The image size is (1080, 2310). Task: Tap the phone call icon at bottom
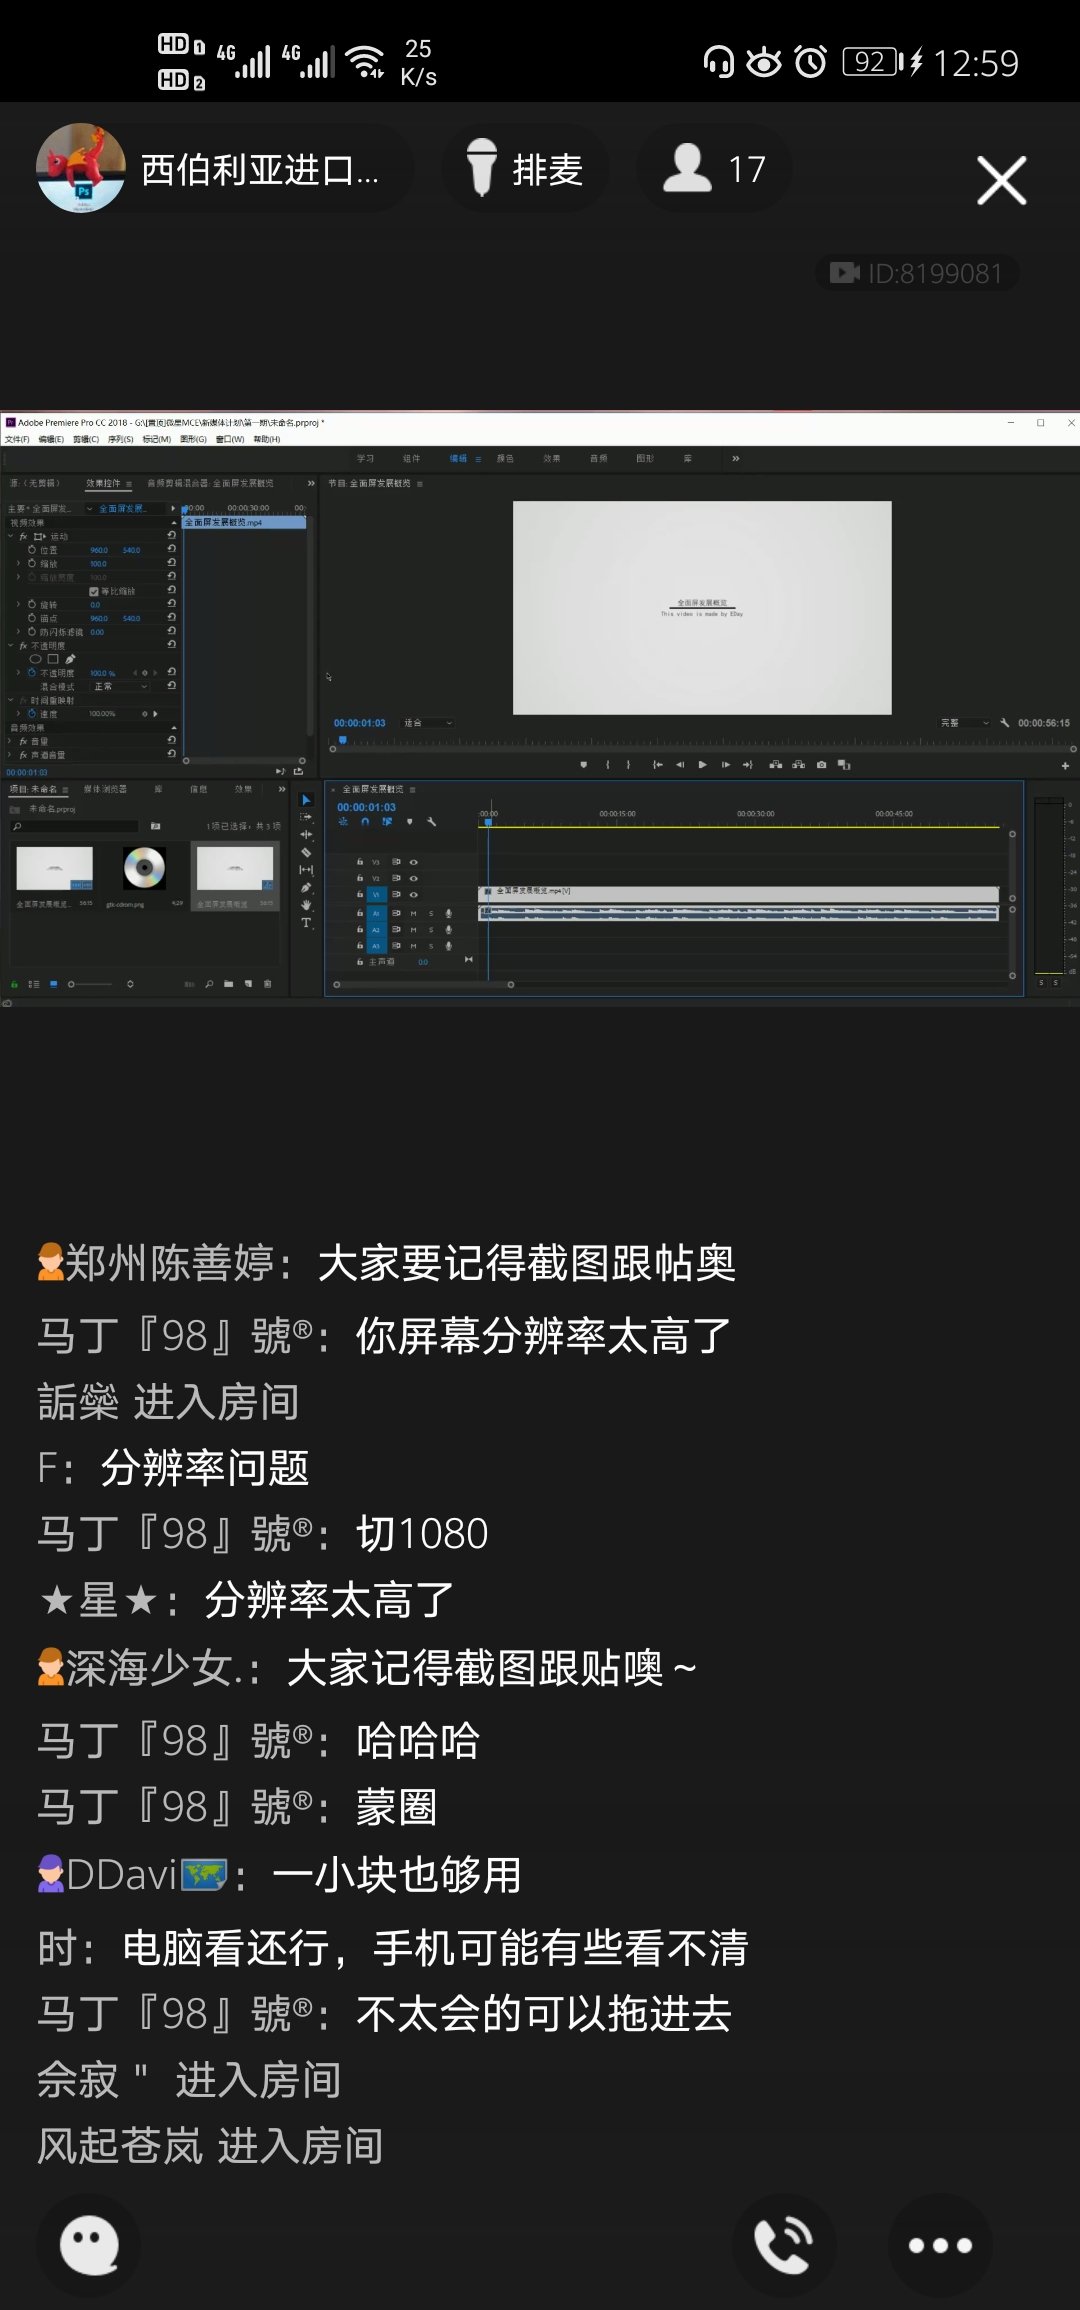click(784, 2245)
